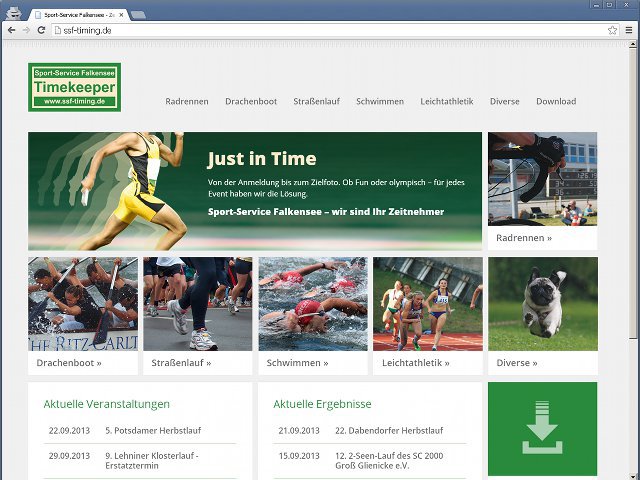Go to Leichtathletik in top navigation
640x480 pixels.
click(x=446, y=101)
